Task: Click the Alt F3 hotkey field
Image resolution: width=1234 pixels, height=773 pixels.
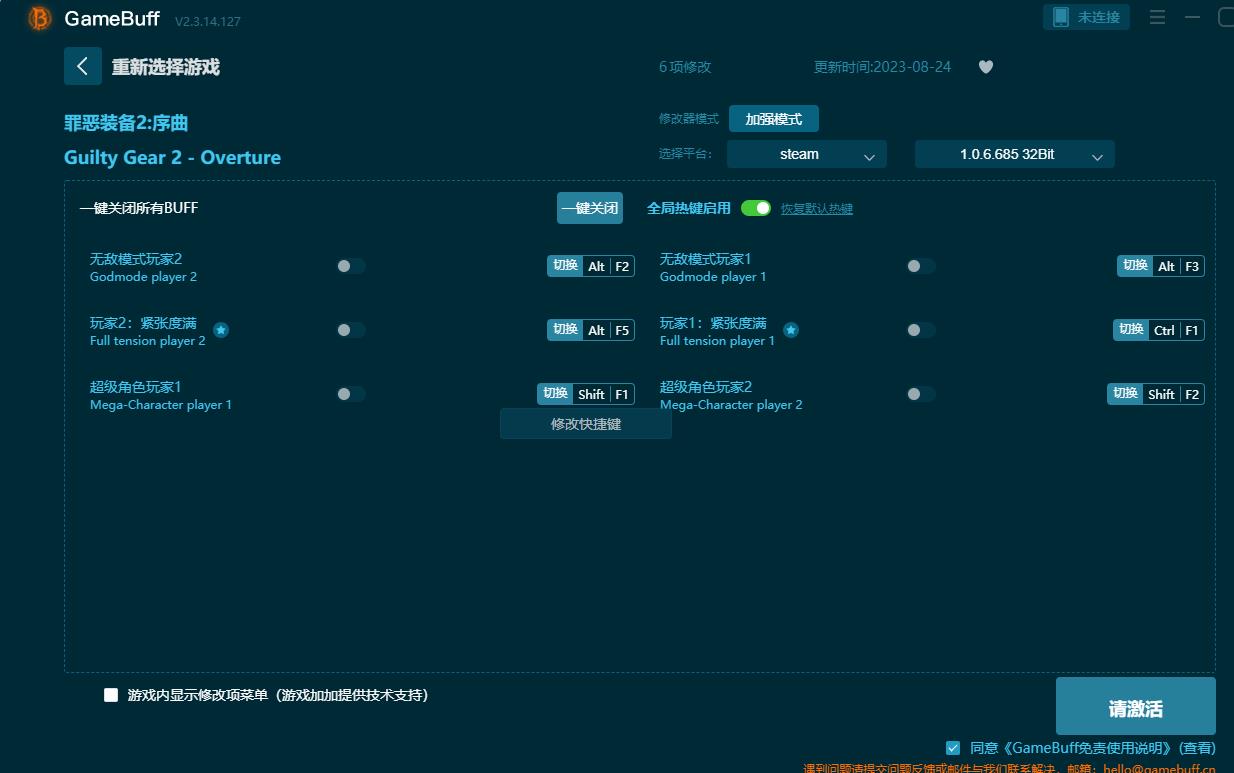Action: pyautogui.click(x=1179, y=266)
